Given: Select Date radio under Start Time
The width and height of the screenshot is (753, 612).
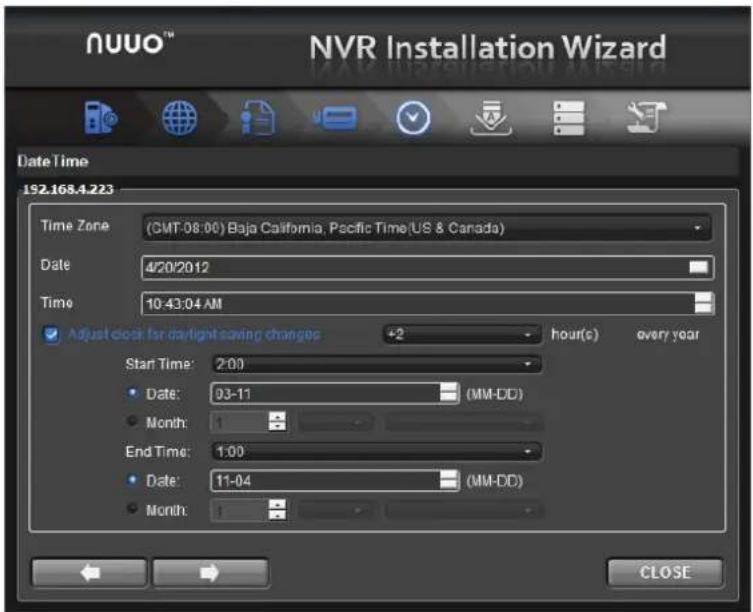Looking at the screenshot, I should pyautogui.click(x=132, y=393).
